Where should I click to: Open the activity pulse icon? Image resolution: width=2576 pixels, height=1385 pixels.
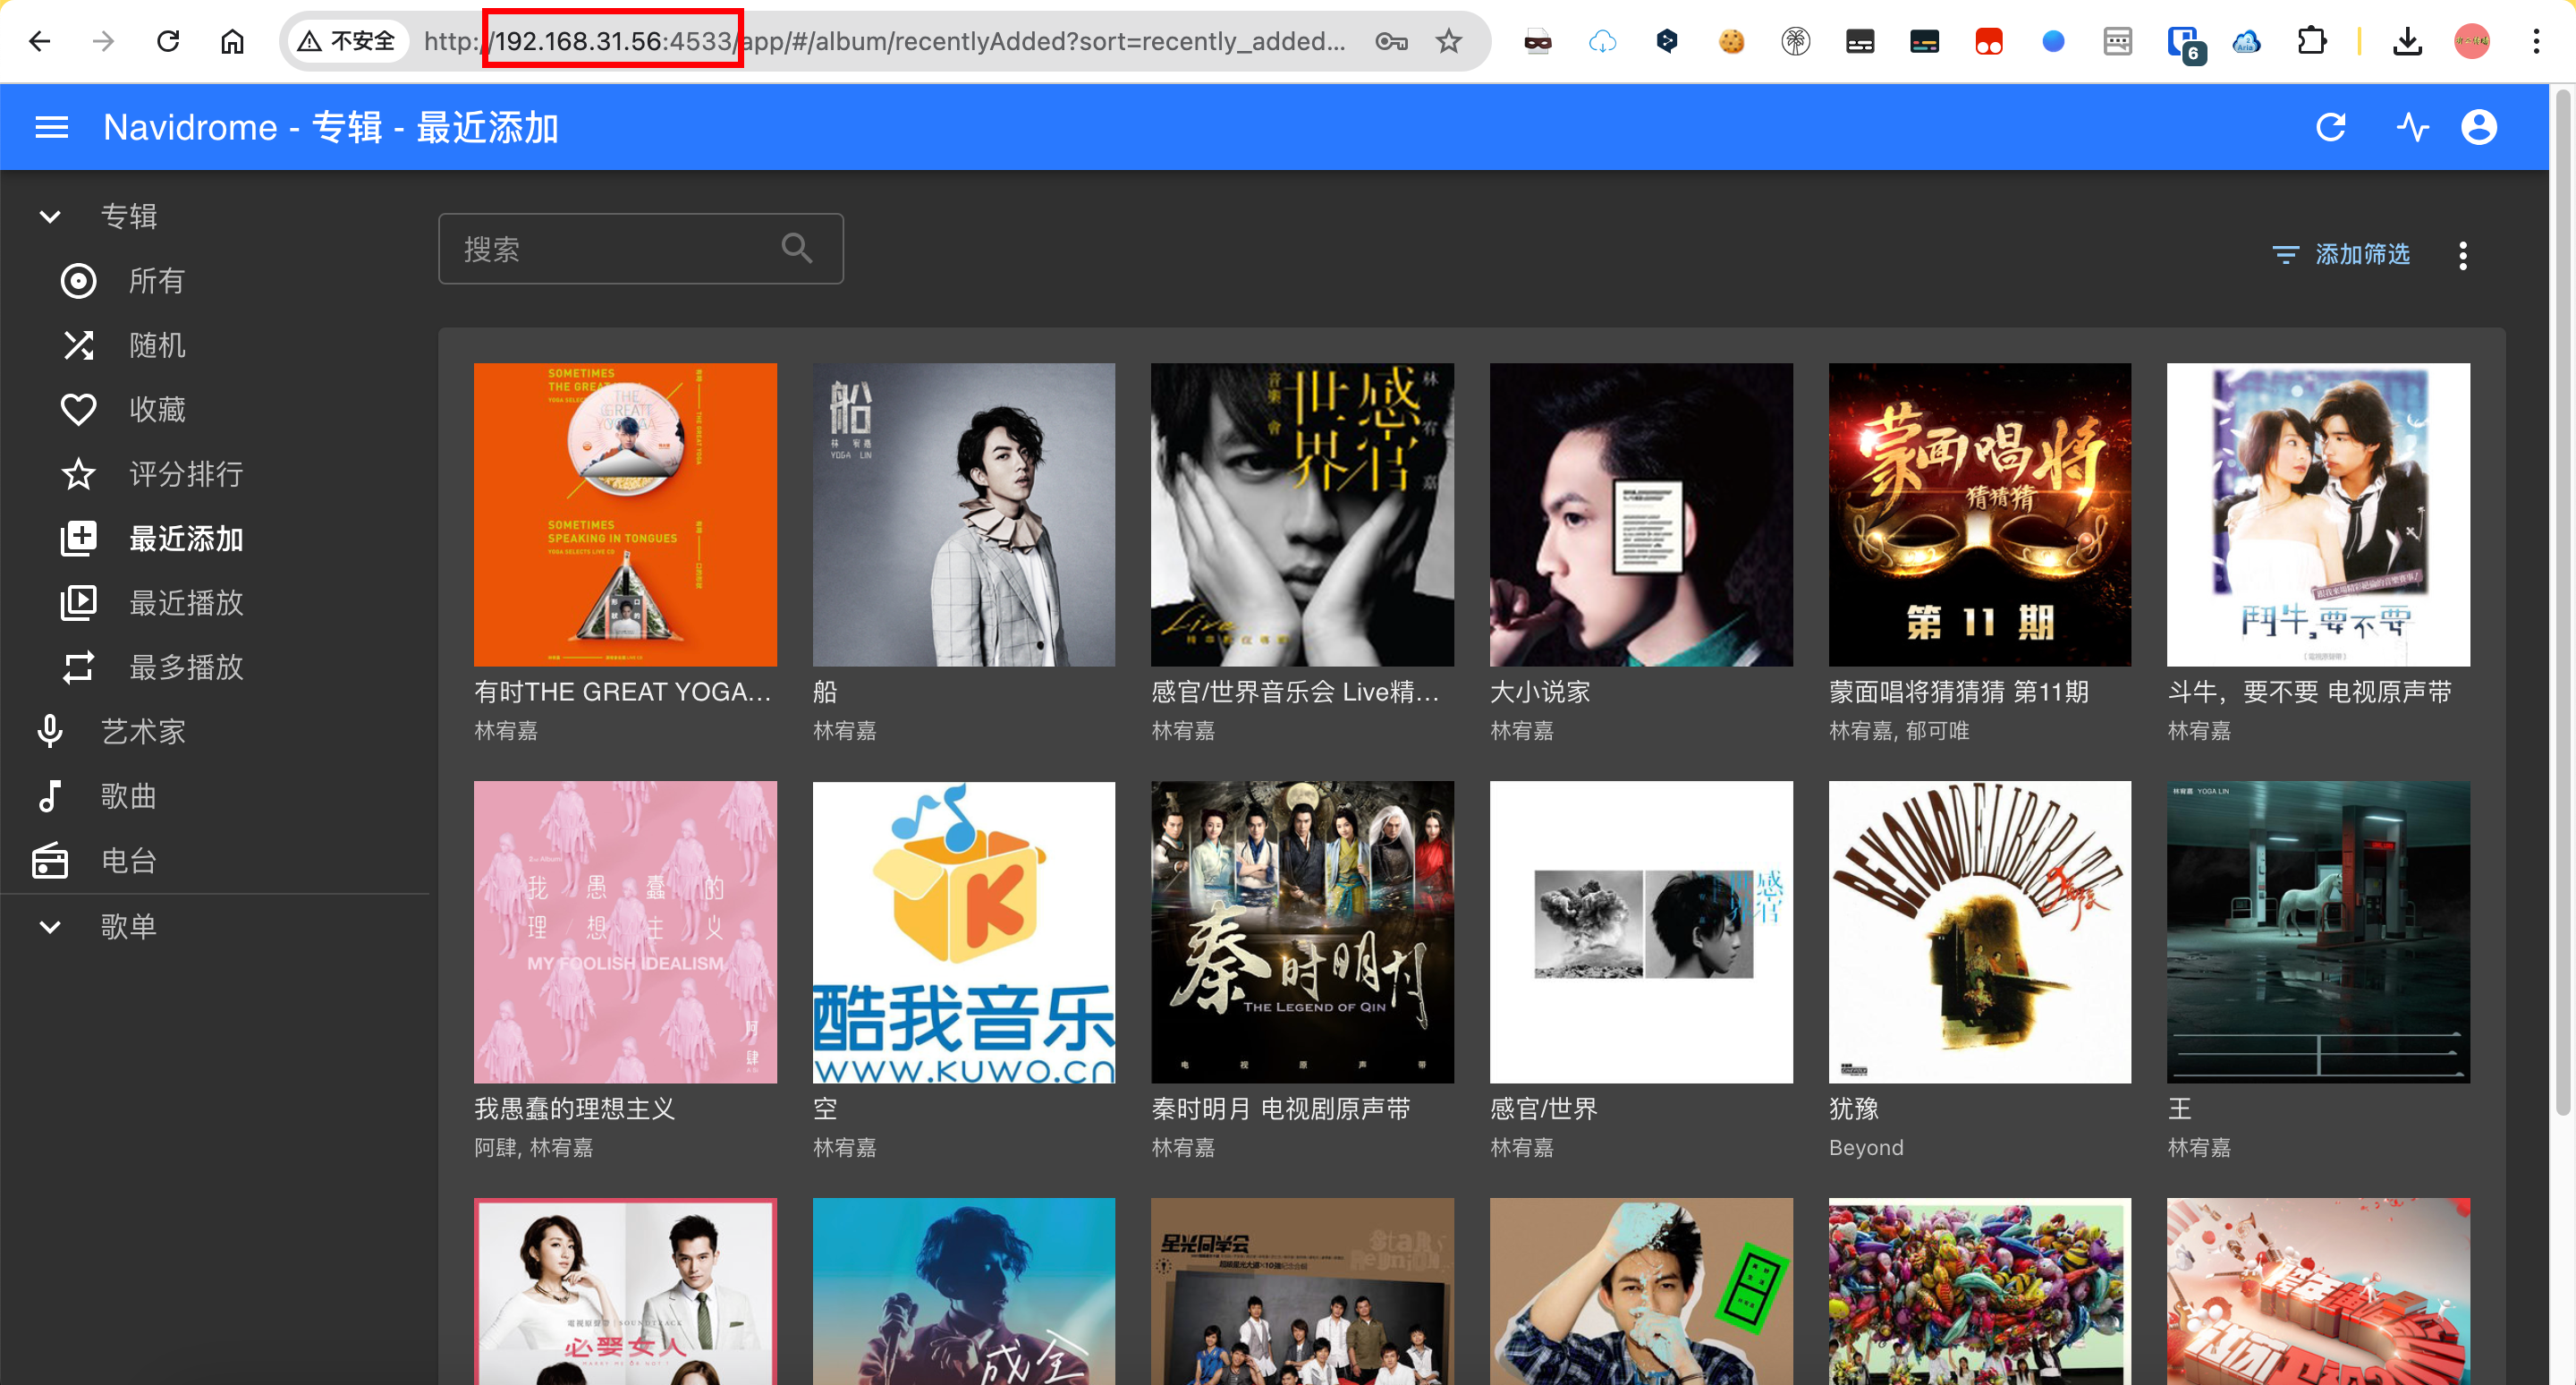point(2412,127)
